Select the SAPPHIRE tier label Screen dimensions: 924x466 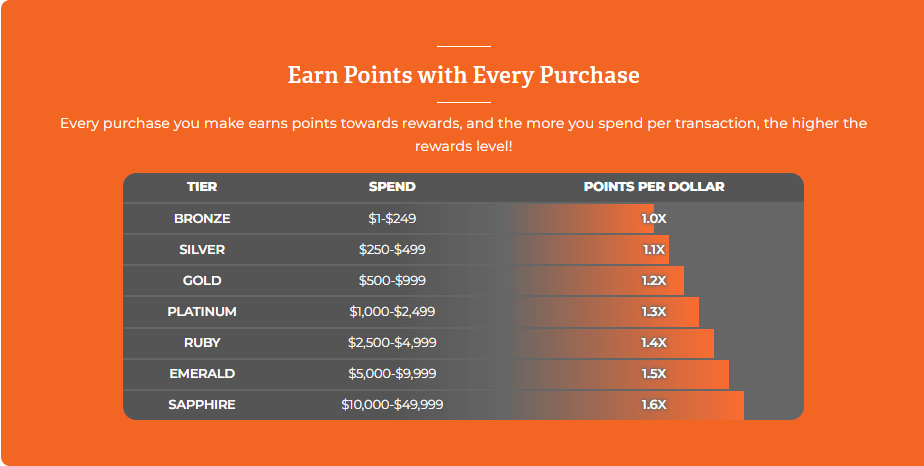[x=202, y=405]
